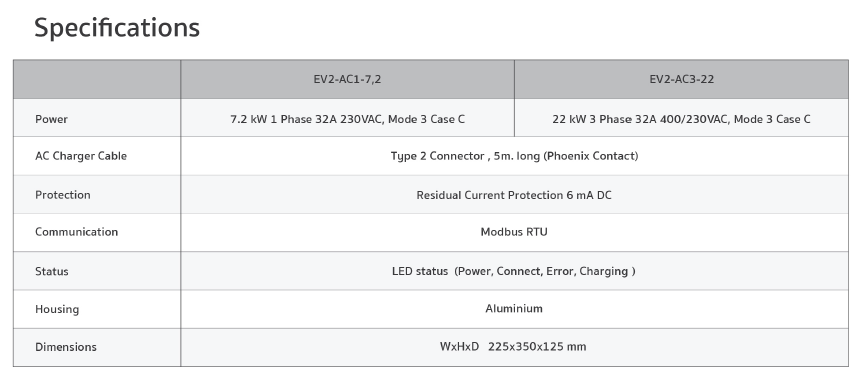Click Residual Current Protection 6 mA DC
This screenshot has width=863, height=380.
(514, 196)
